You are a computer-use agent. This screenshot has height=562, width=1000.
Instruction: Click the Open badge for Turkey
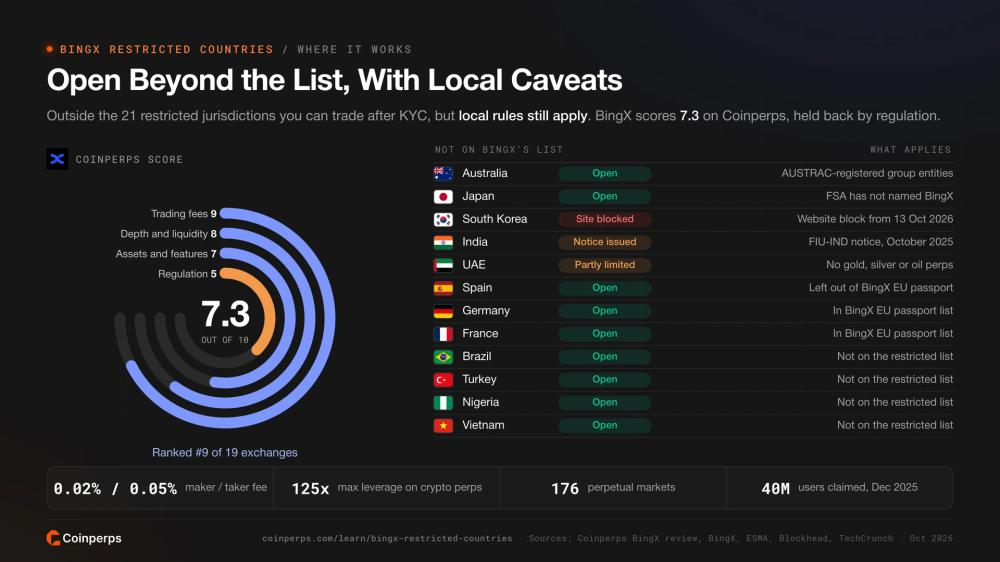(x=605, y=380)
